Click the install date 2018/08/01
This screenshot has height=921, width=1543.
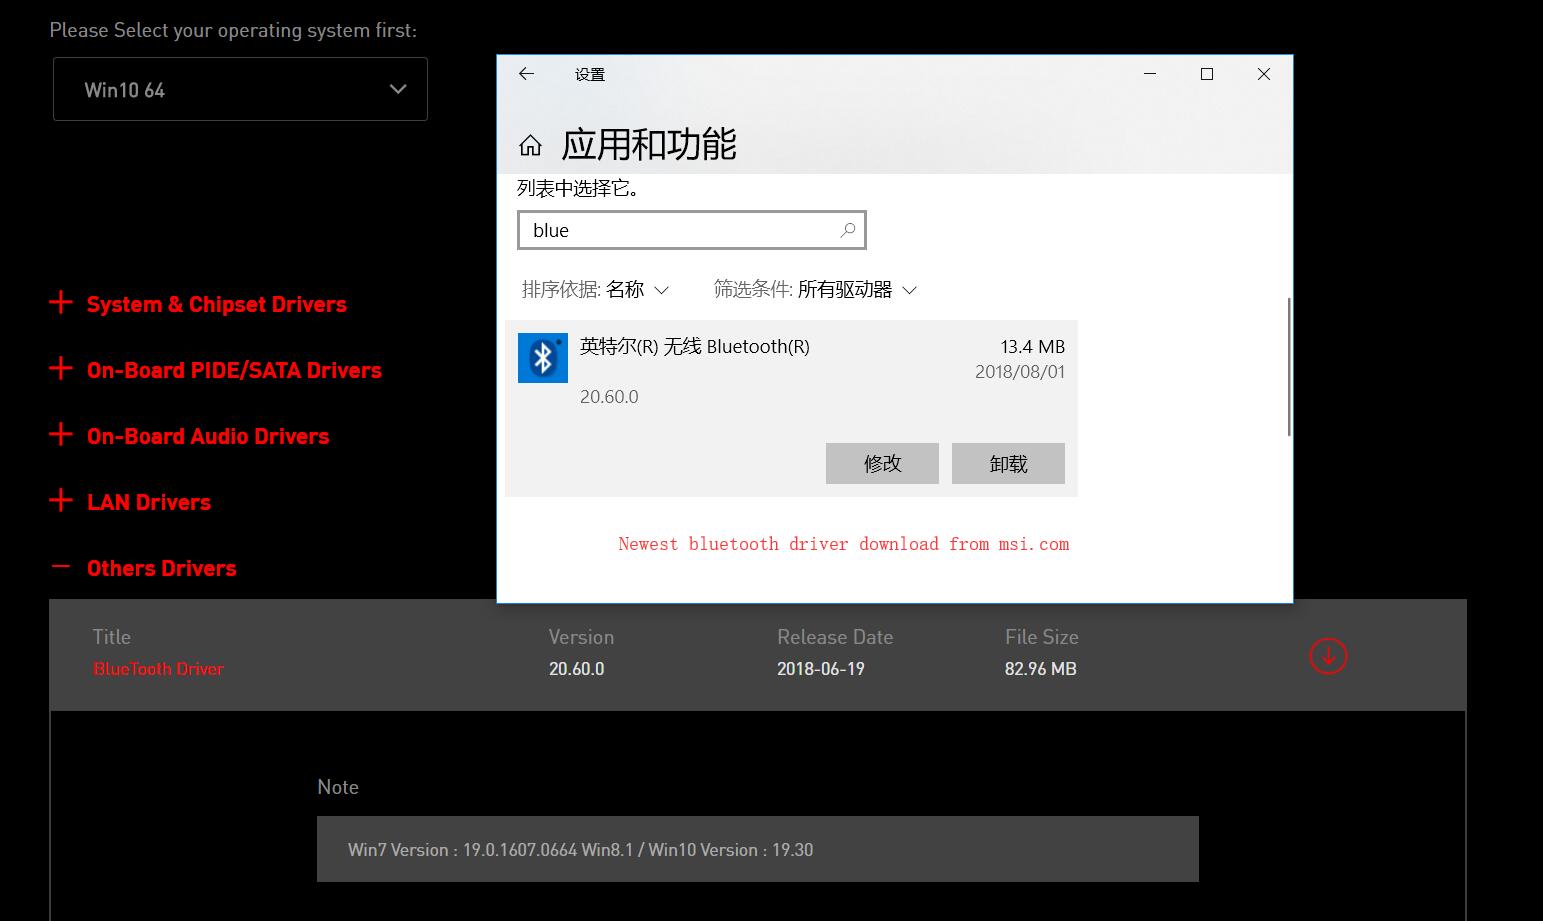[1020, 372]
